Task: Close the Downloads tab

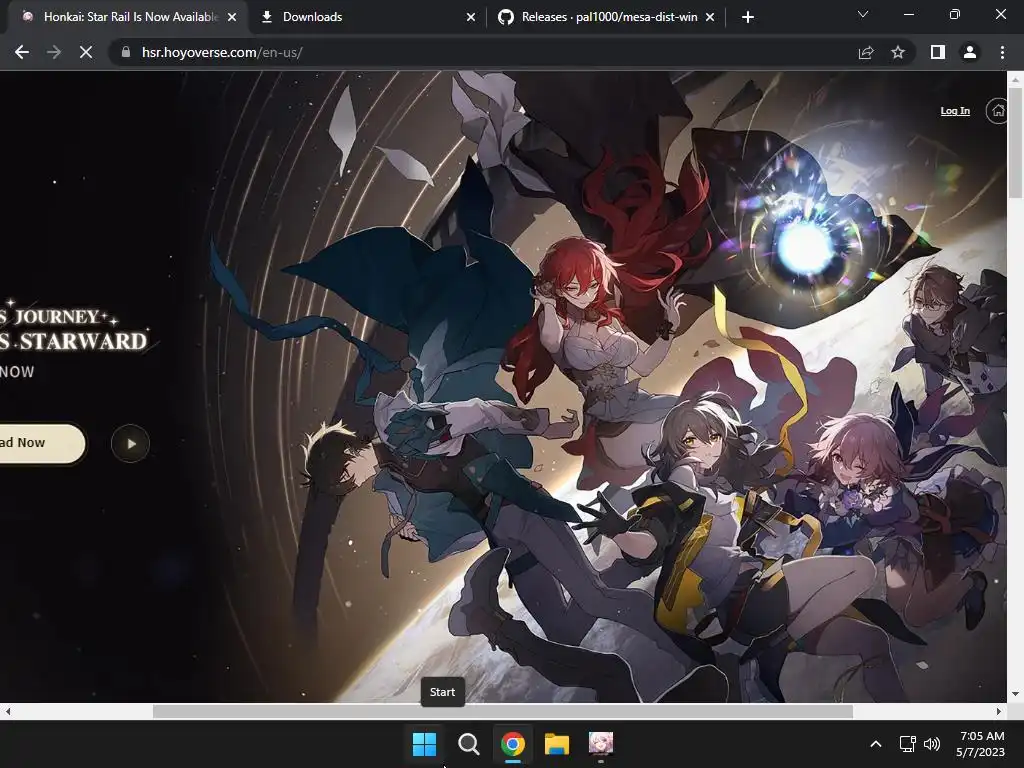Action: tap(471, 17)
